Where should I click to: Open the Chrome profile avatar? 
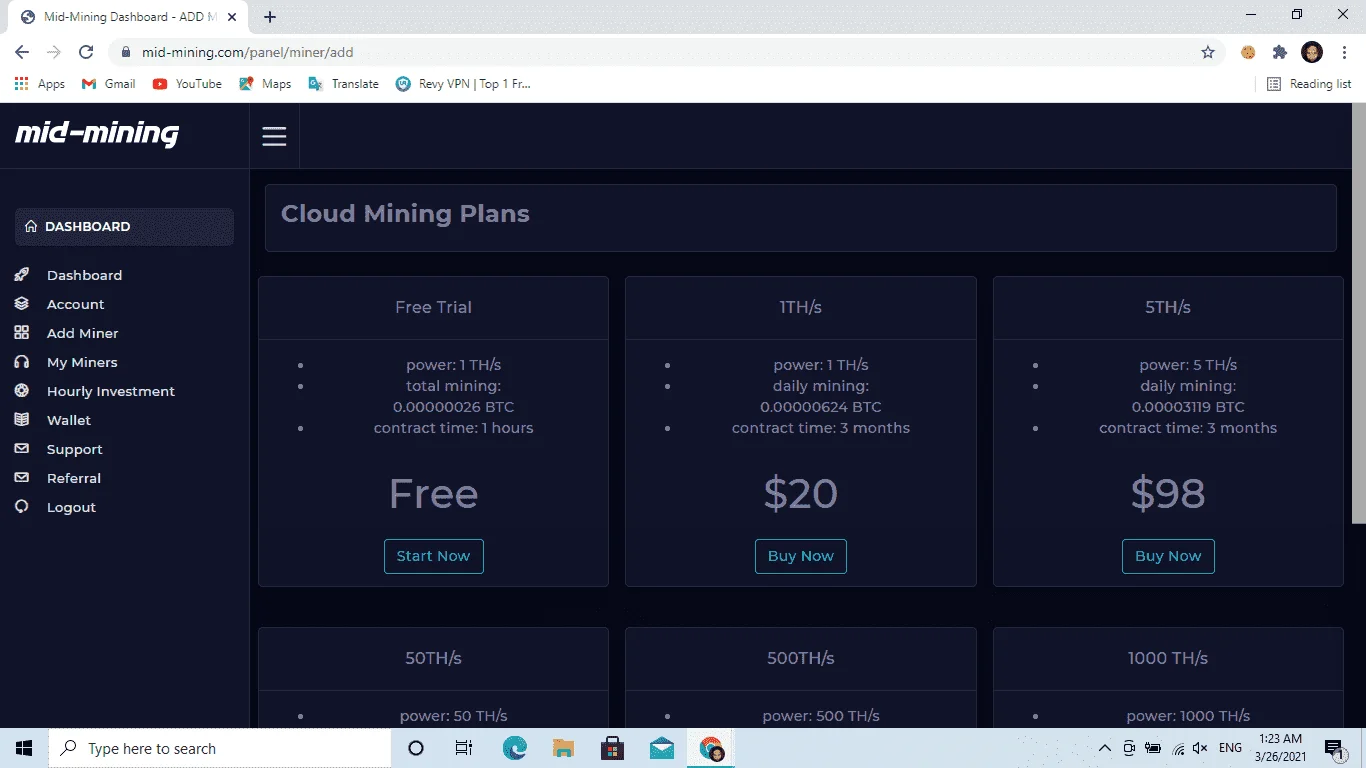coord(1312,52)
